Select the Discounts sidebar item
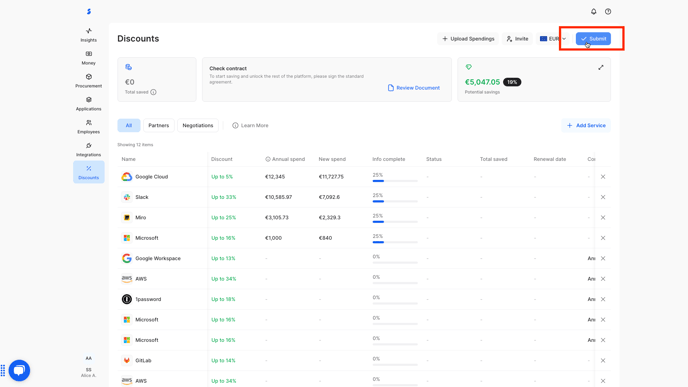This screenshot has width=688, height=387. (89, 172)
